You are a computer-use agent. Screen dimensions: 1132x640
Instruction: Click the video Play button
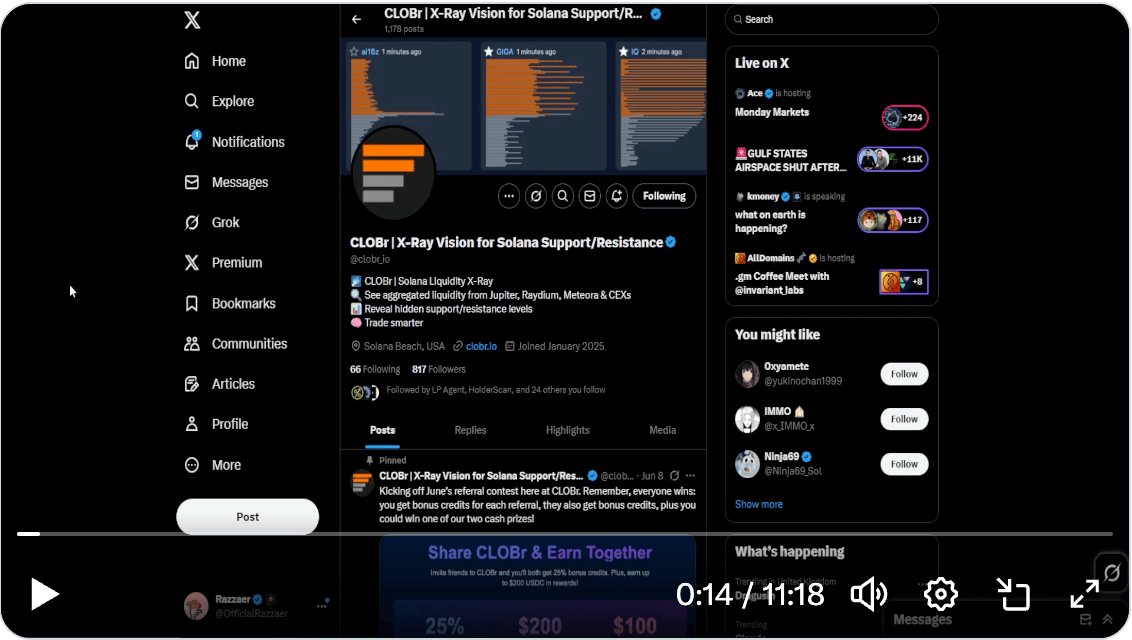pyautogui.click(x=44, y=595)
